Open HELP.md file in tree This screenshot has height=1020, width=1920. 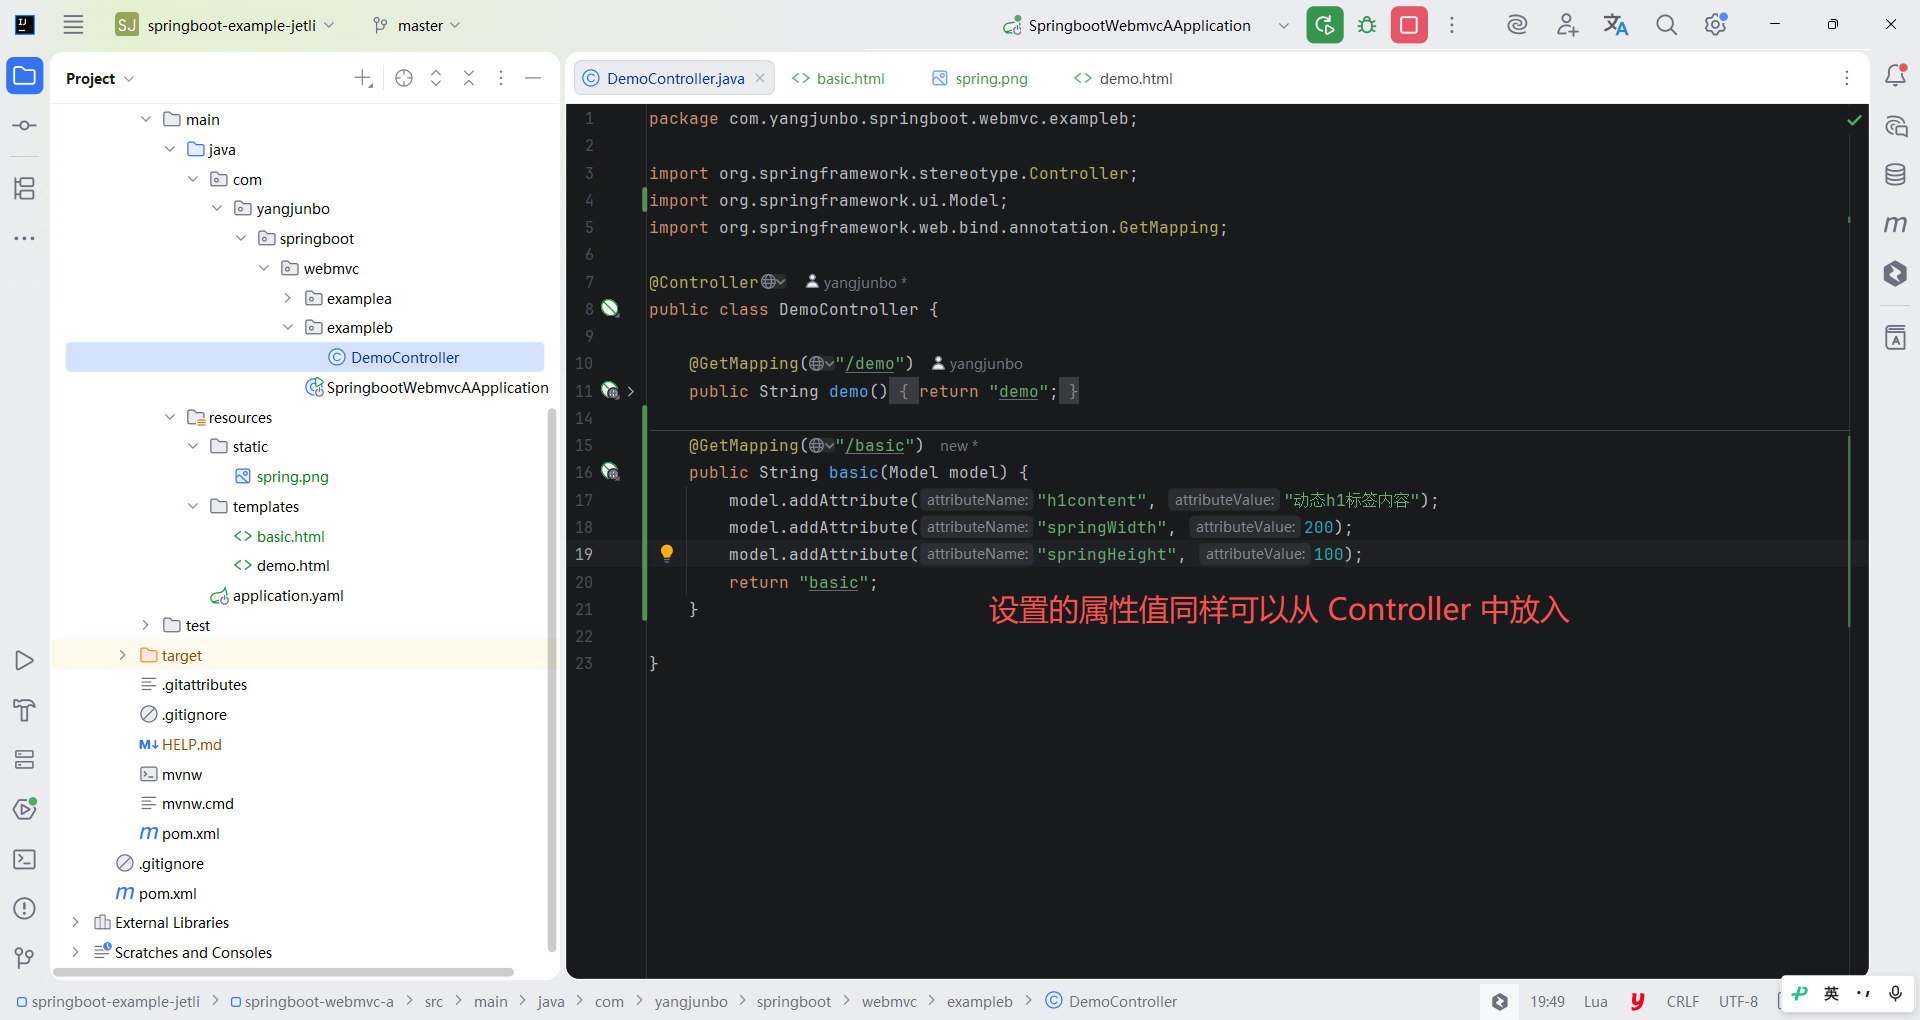pos(180,744)
